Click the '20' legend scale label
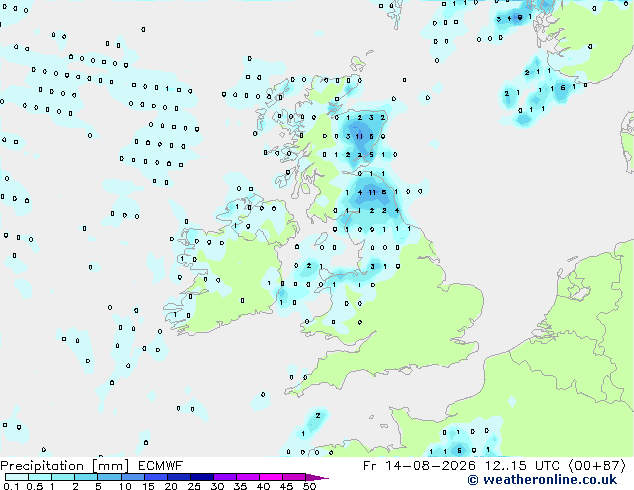634x490 pixels. 171,486
